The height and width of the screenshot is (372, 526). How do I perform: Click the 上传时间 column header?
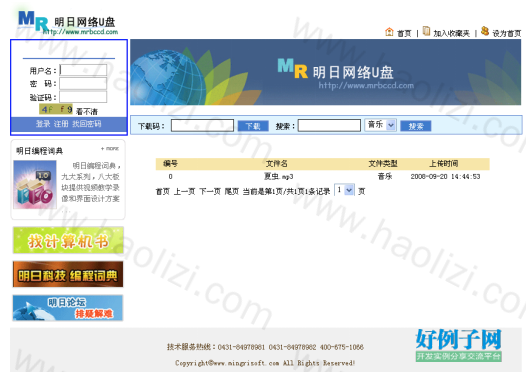tap(443, 164)
